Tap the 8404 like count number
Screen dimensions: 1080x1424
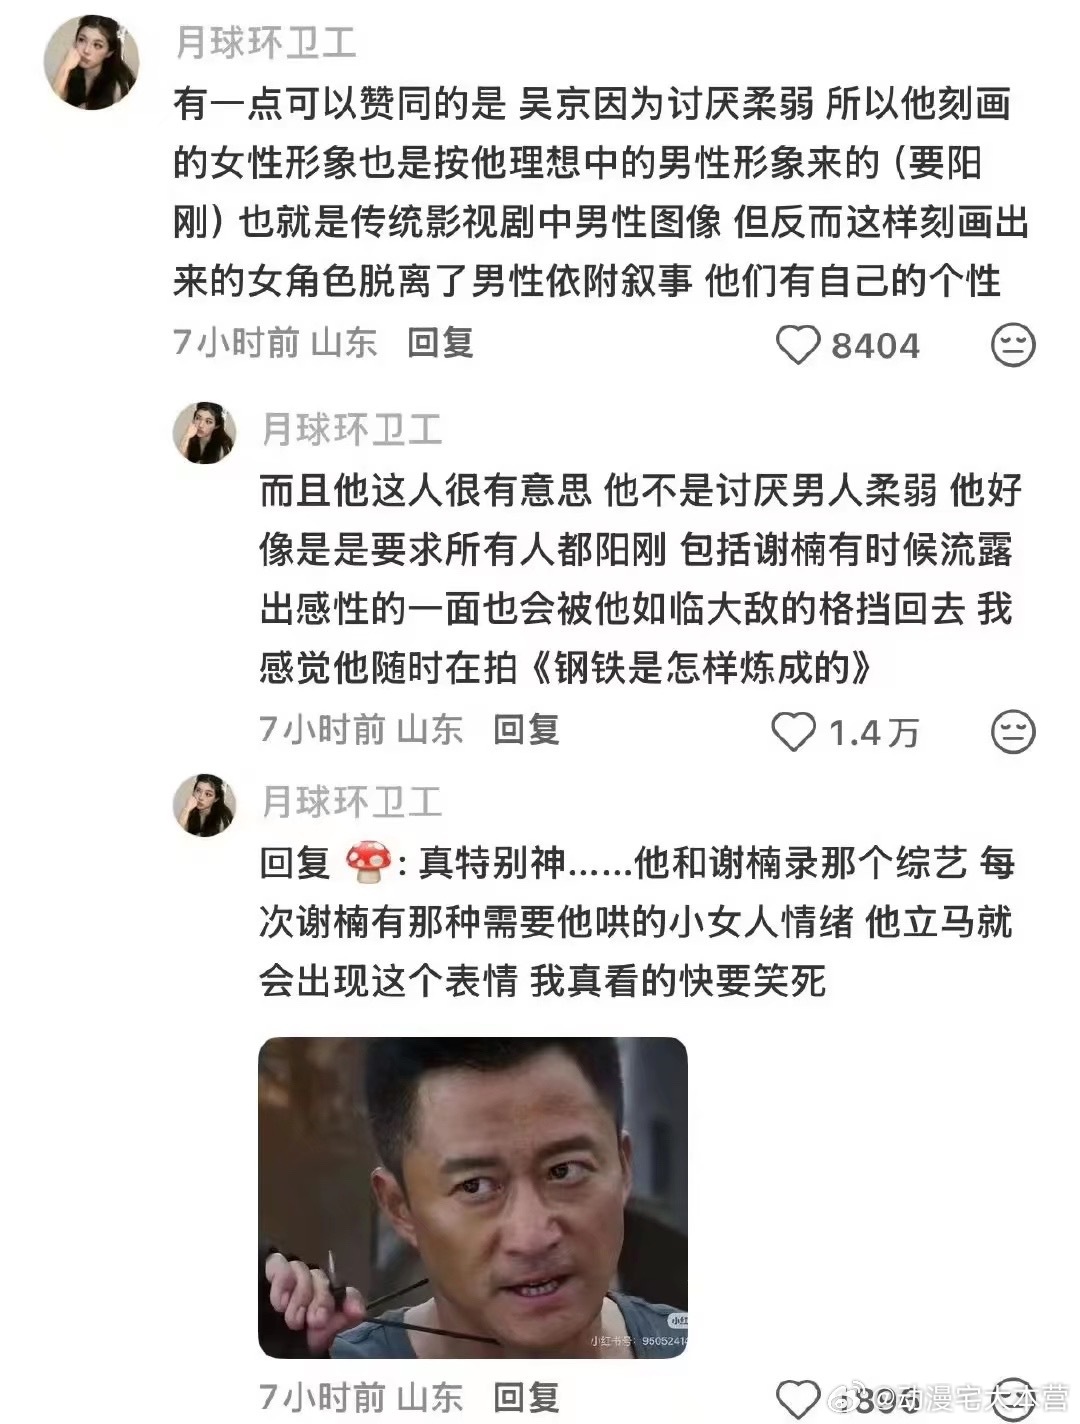pos(875,346)
